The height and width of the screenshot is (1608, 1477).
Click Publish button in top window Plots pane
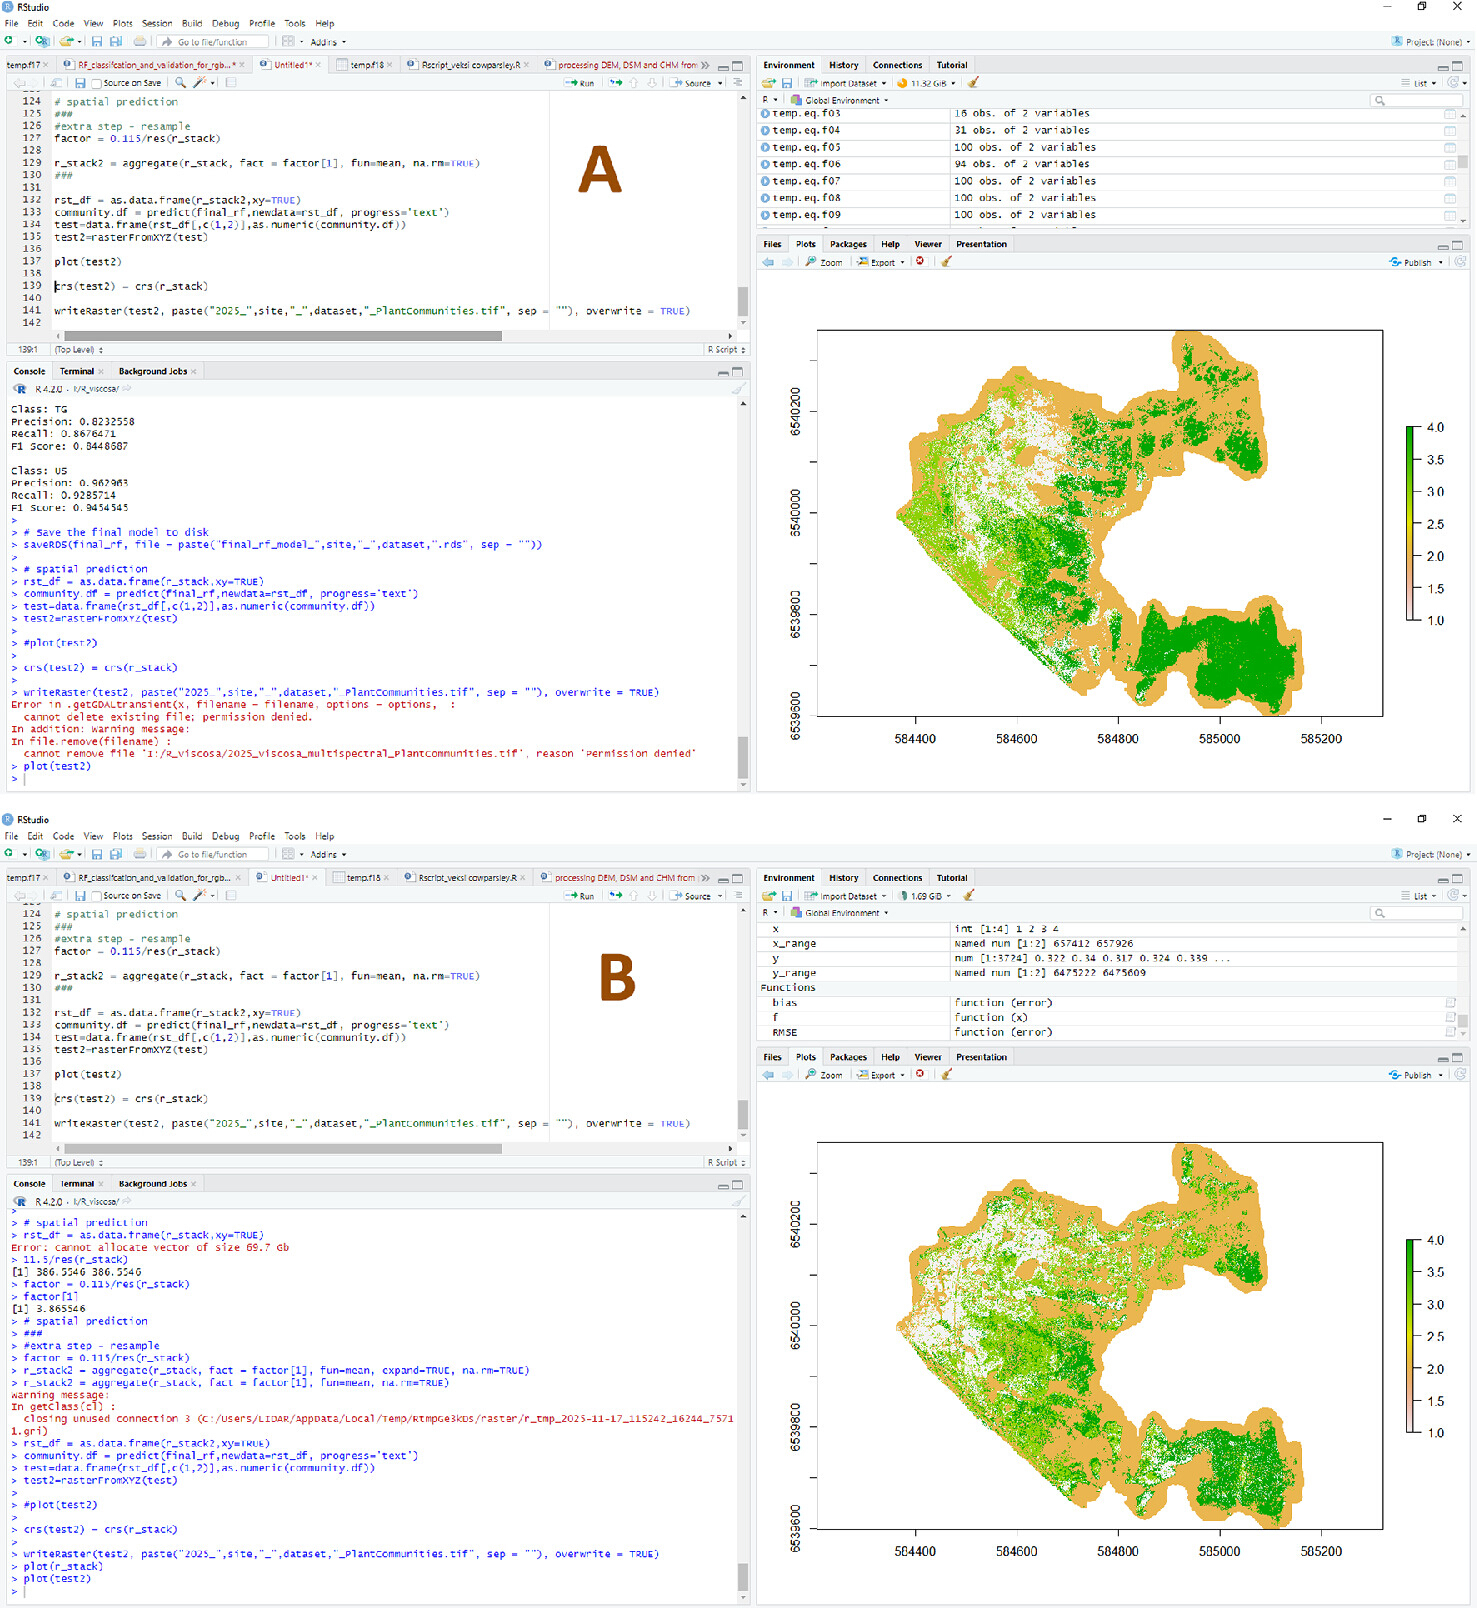coord(1411,262)
